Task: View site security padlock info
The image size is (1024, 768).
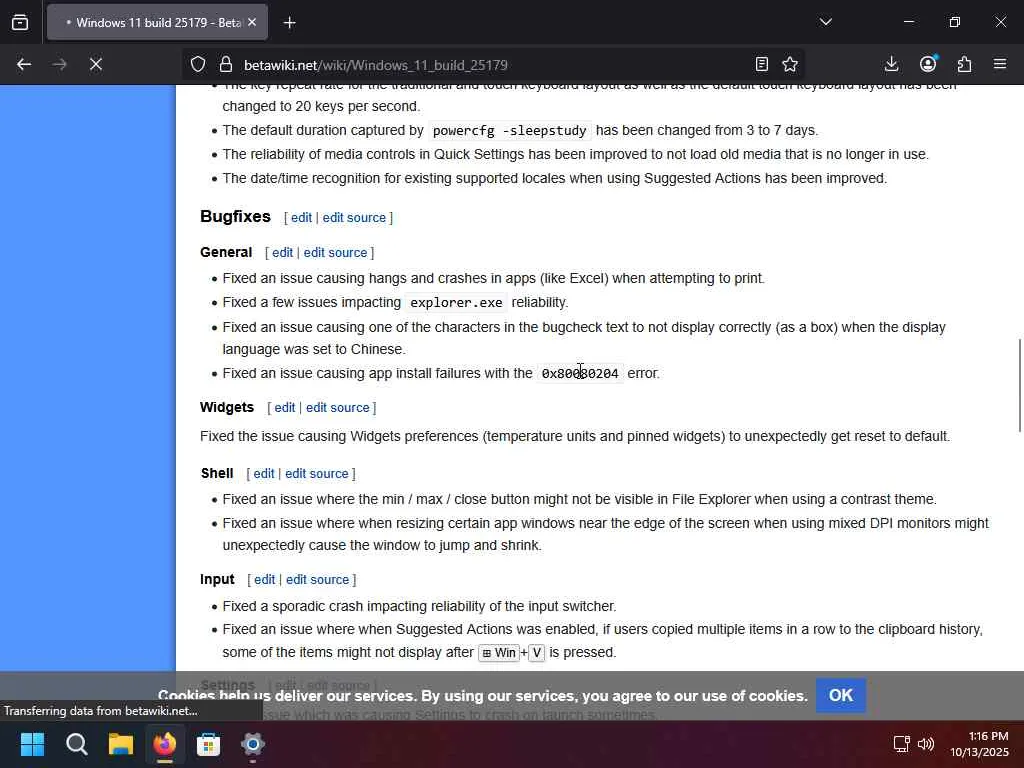Action: (x=225, y=64)
